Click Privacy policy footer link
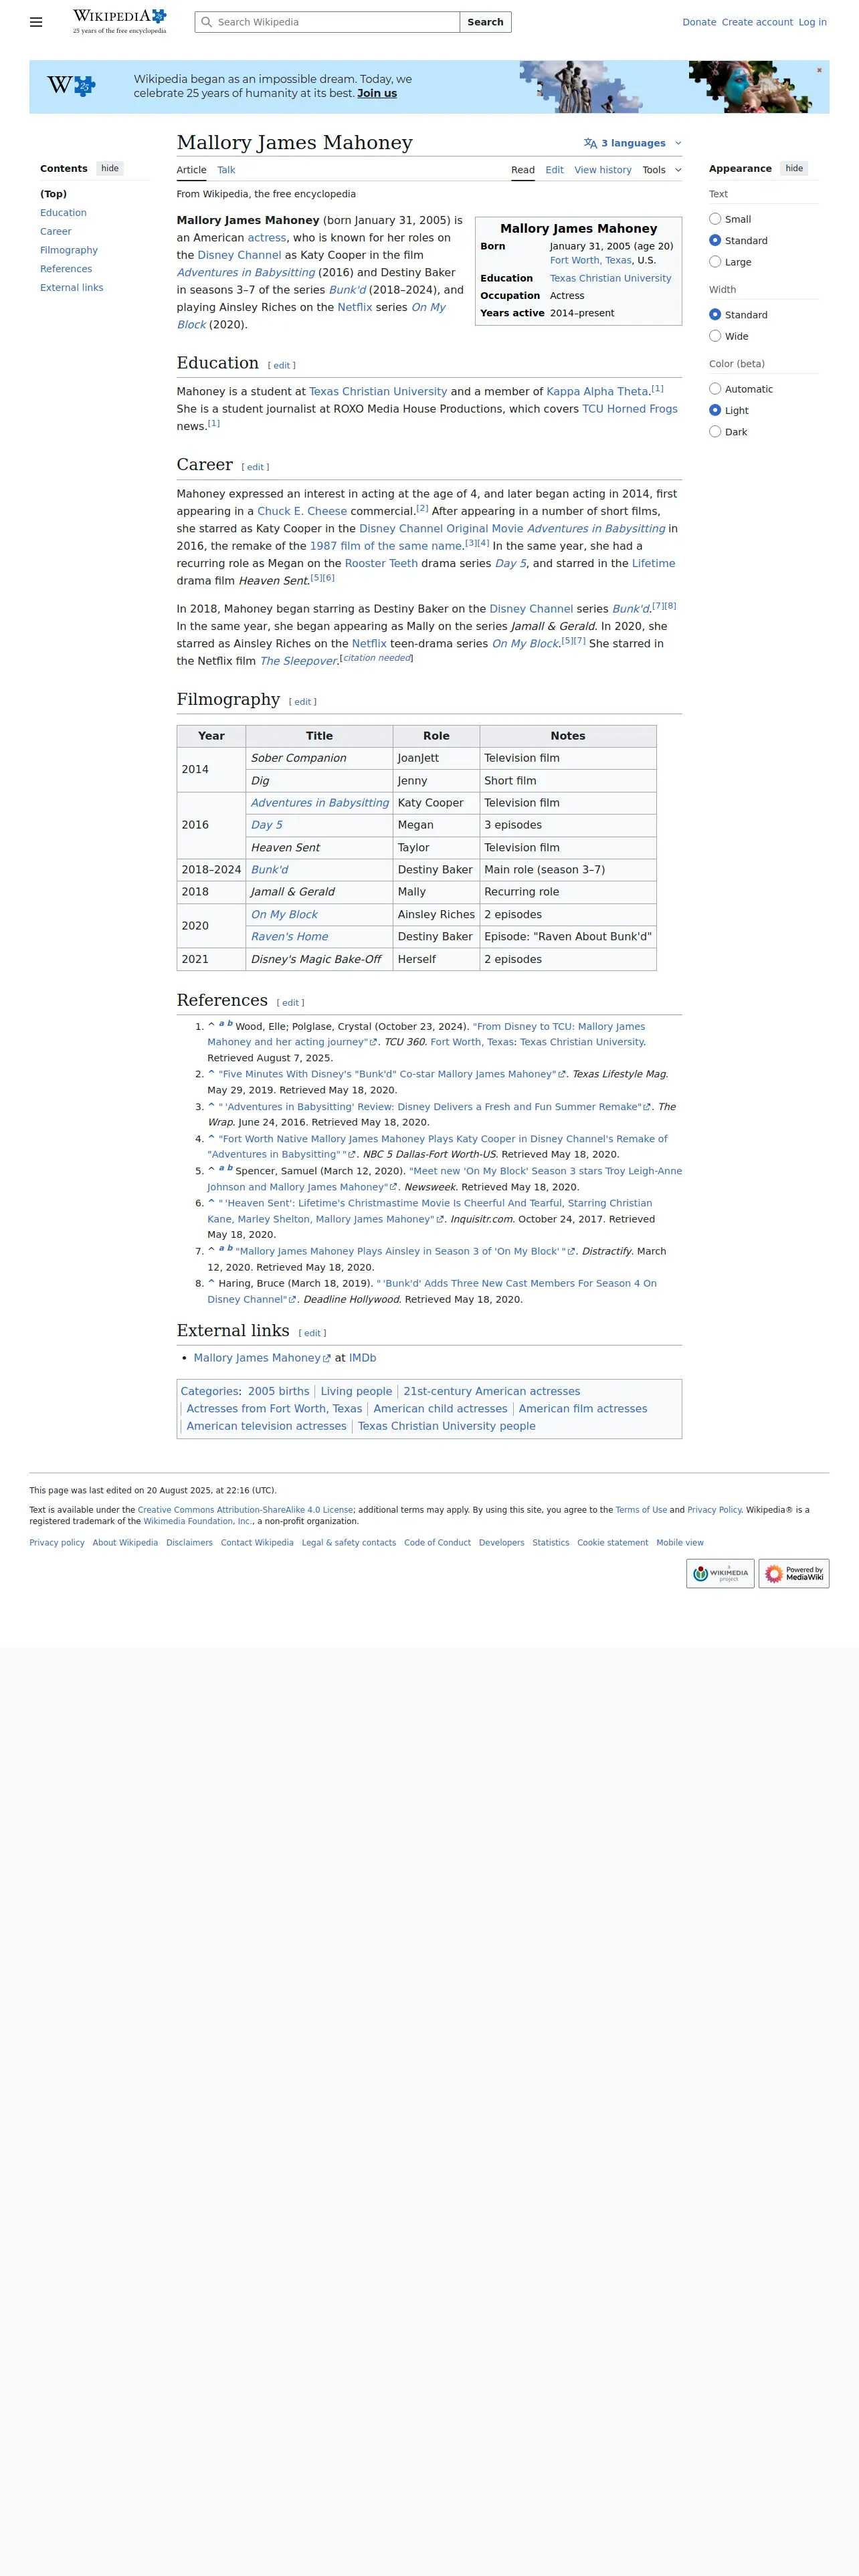The width and height of the screenshot is (859, 2576). [x=57, y=1543]
